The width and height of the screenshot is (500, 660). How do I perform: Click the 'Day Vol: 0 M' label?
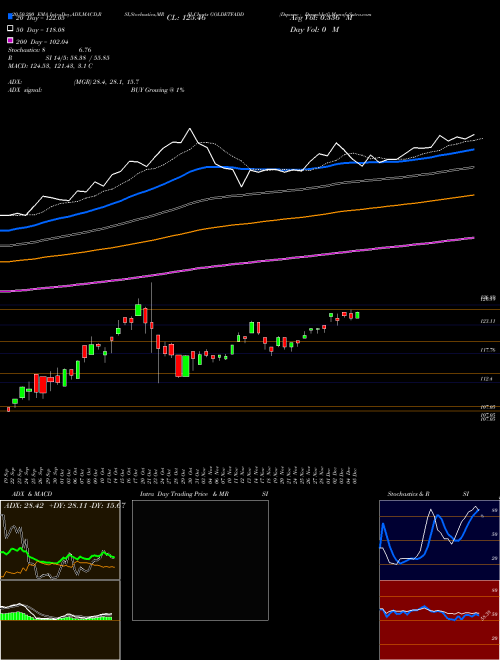pos(314,29)
